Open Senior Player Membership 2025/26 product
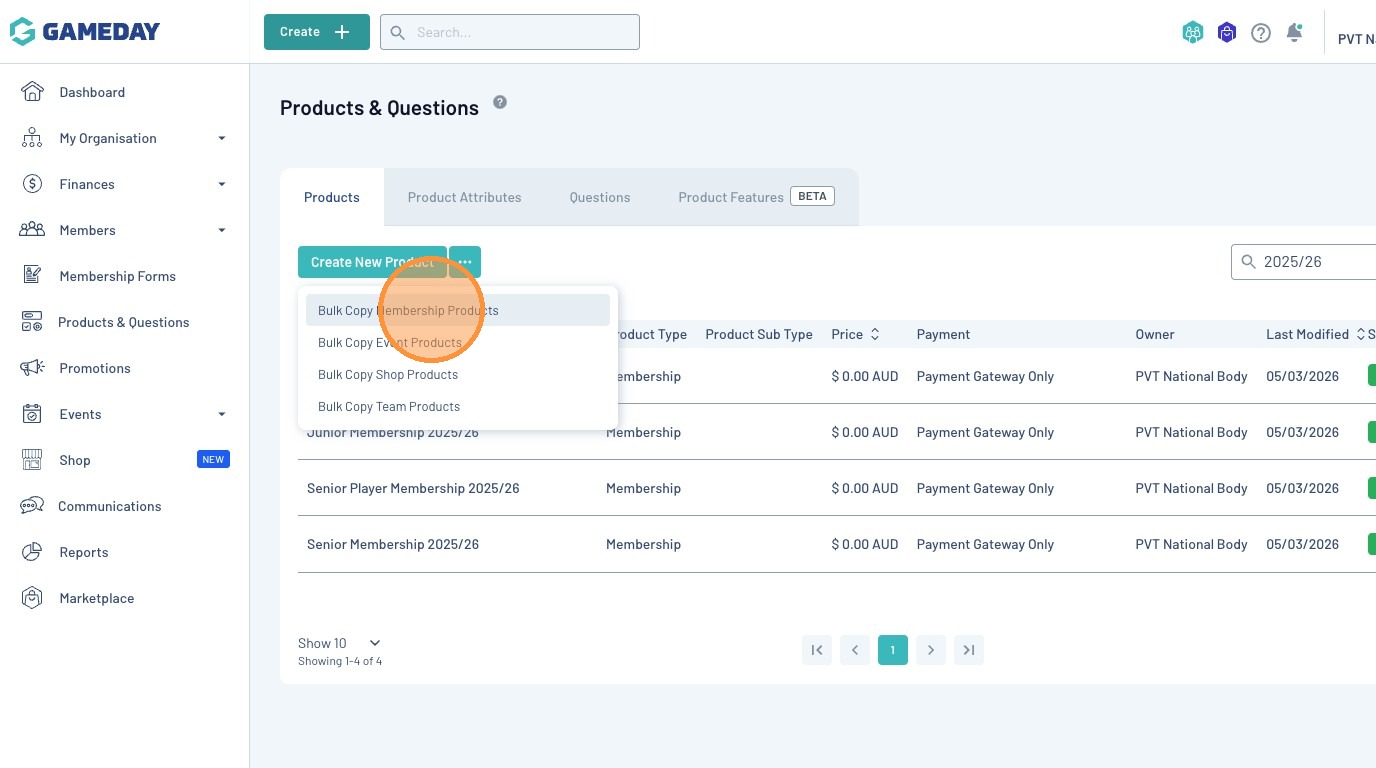The image size is (1376, 768). pos(413,488)
